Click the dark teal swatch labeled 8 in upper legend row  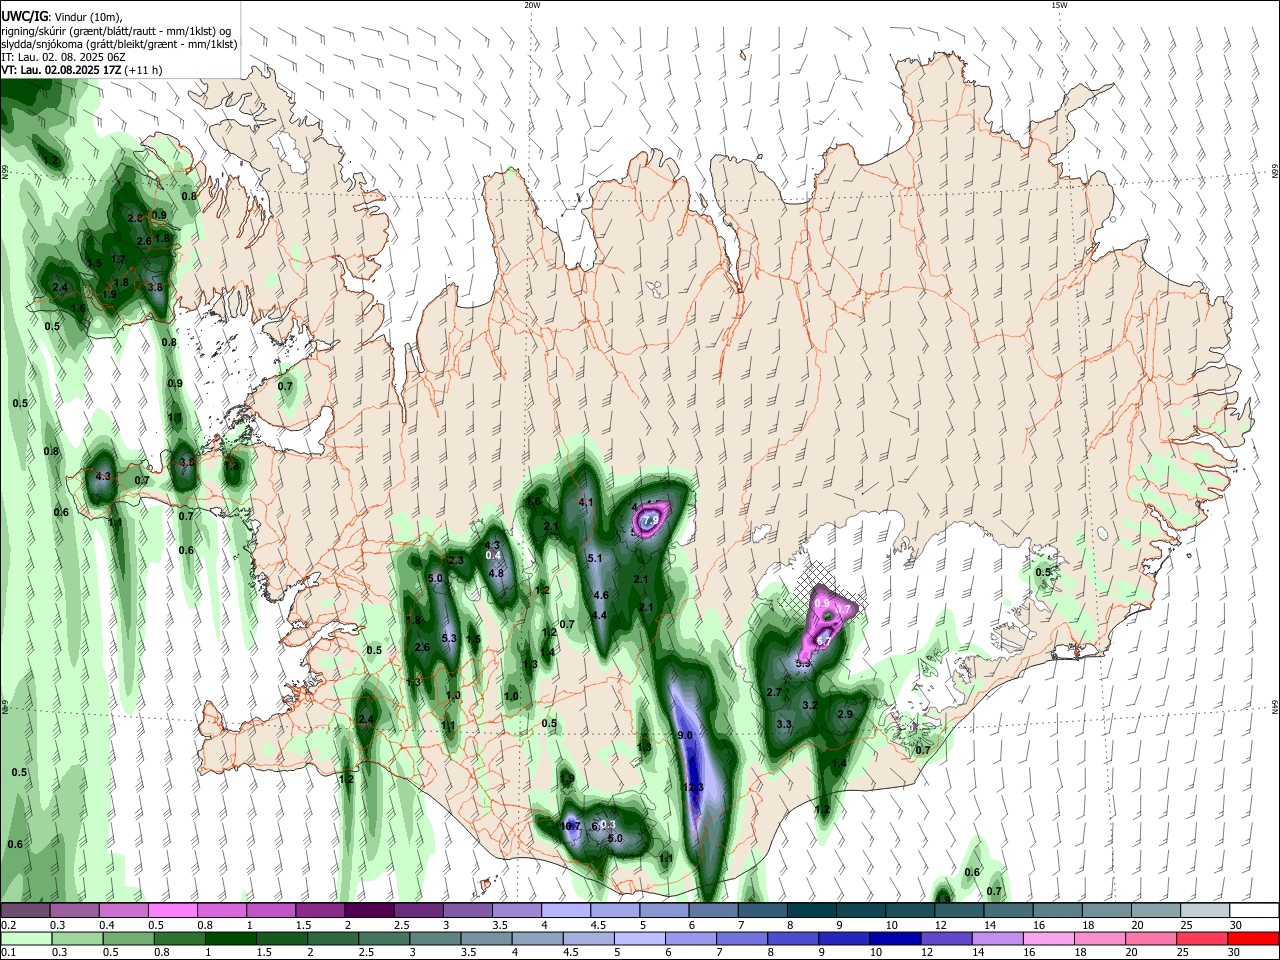[x=811, y=911]
